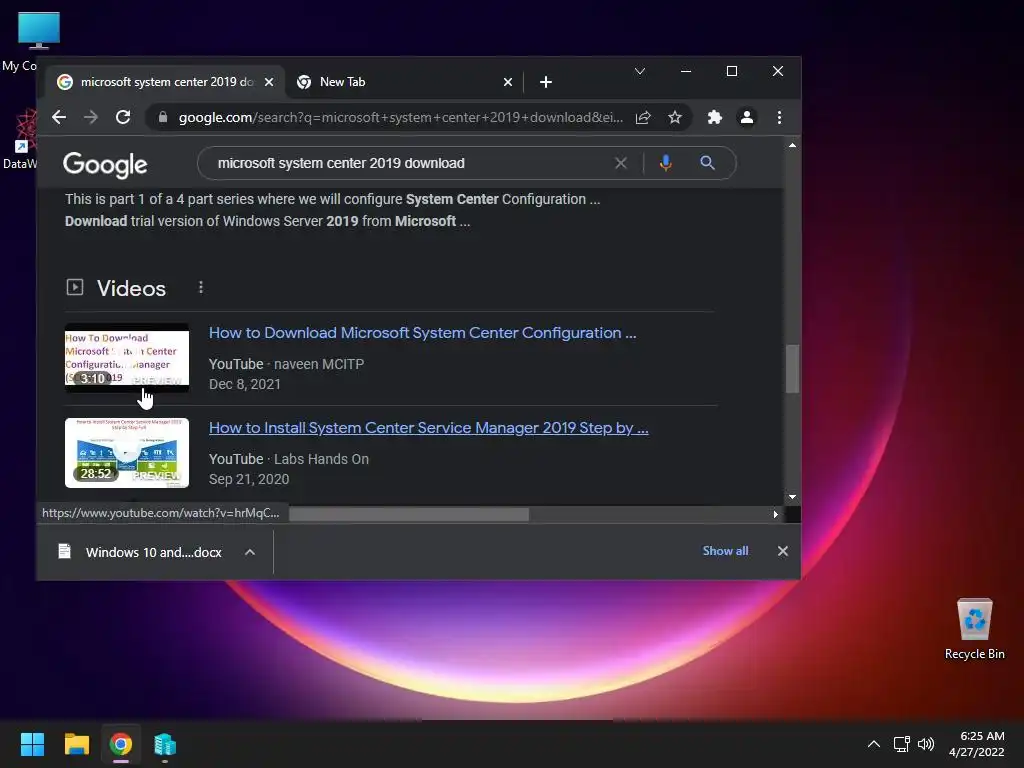
Task: Open Chrome's three-dot menu
Action: pos(779,118)
